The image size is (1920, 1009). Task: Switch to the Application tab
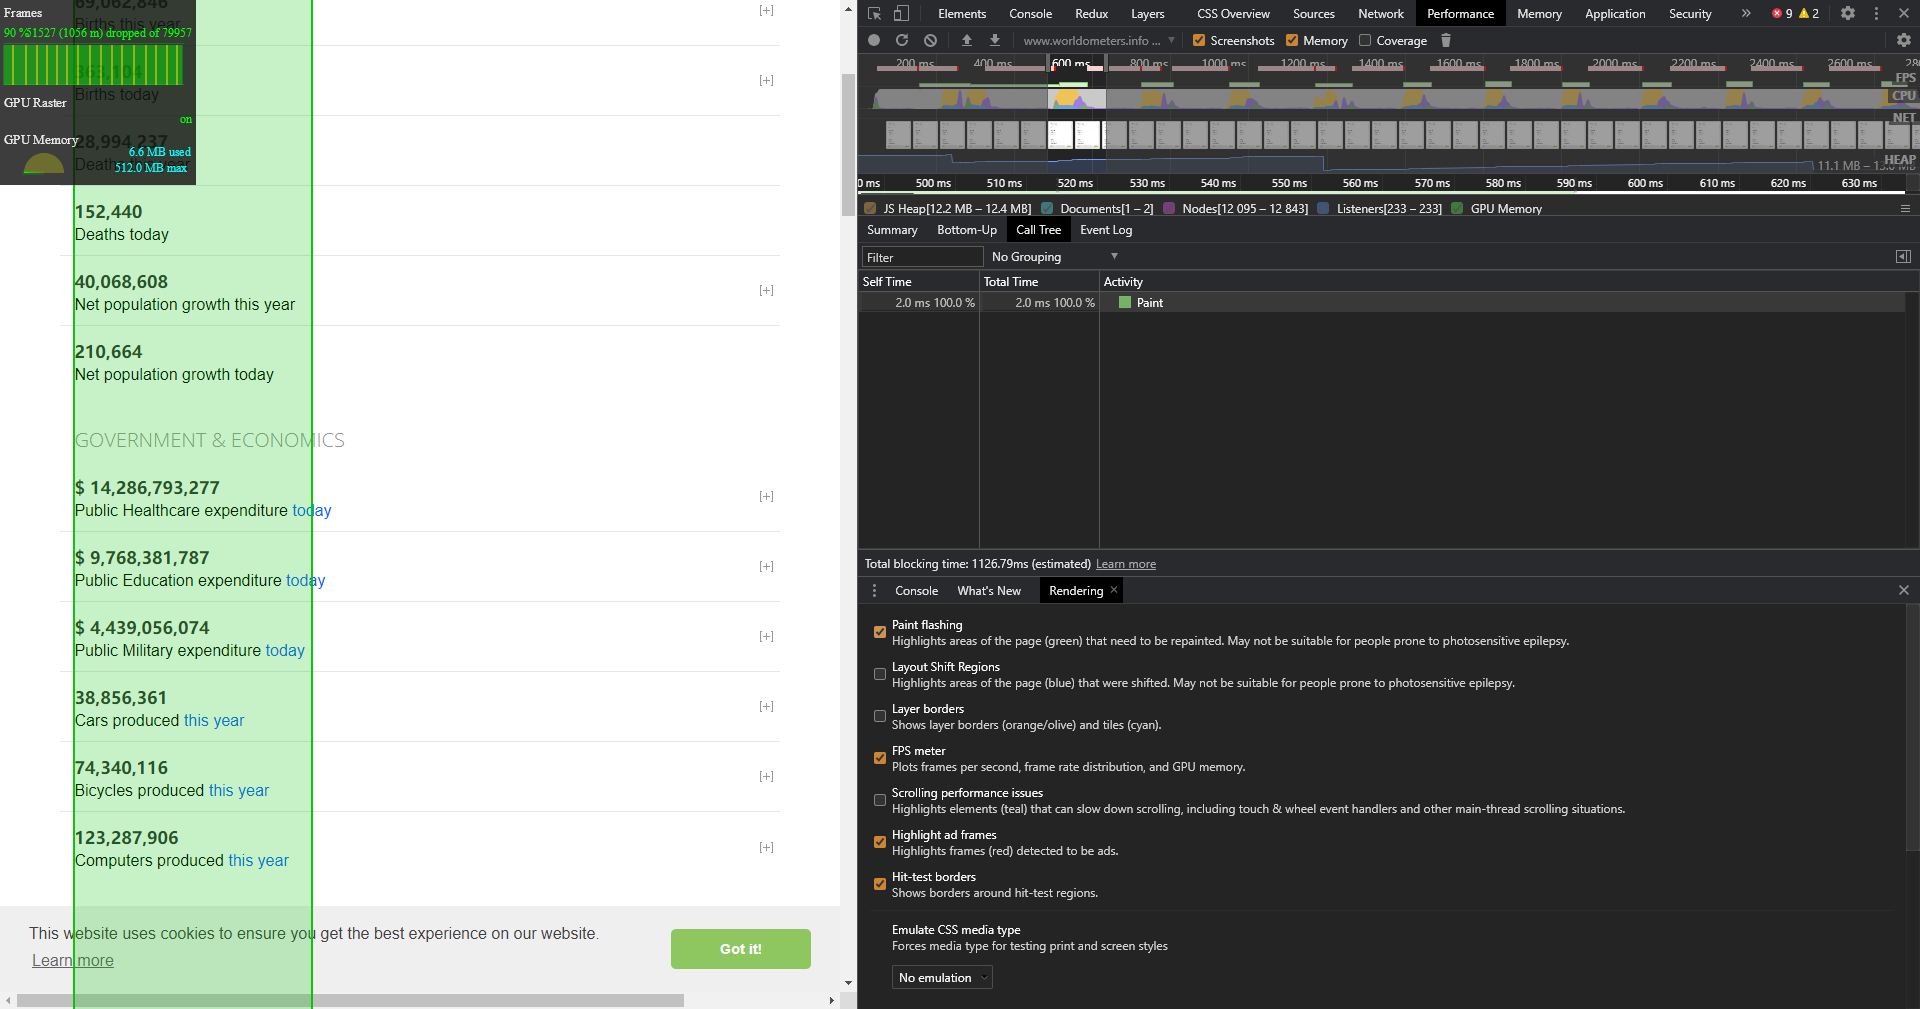[x=1615, y=14]
